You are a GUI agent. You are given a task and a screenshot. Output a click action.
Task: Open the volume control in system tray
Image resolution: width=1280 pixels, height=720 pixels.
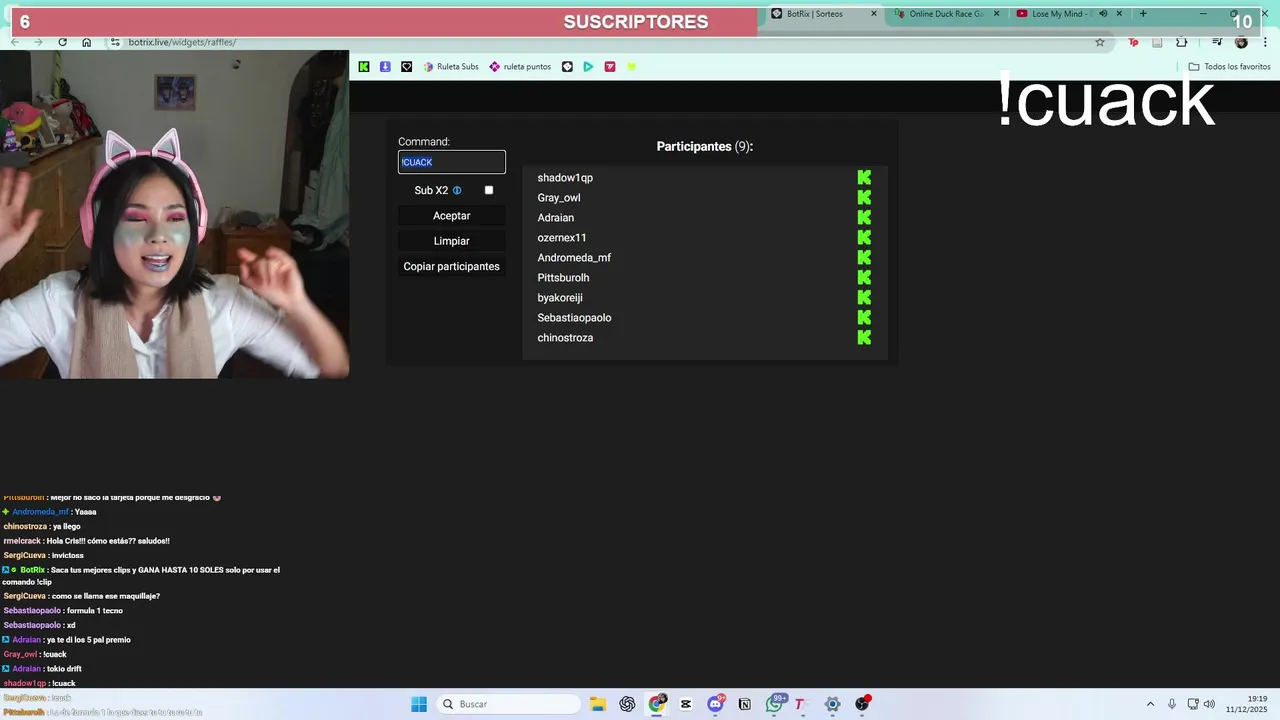1209,704
